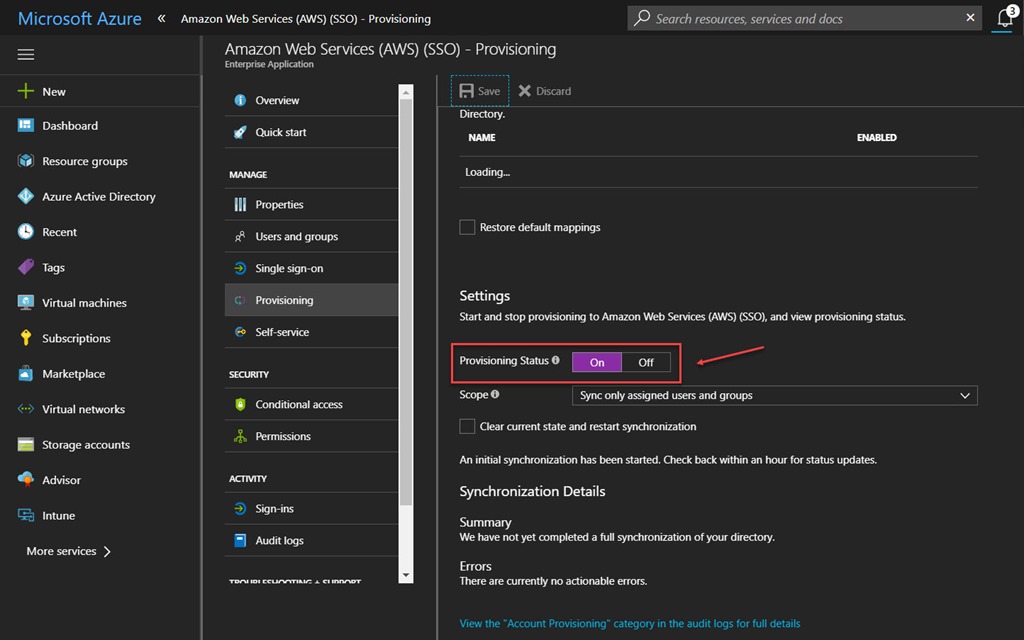Click the Discard button
The width and height of the screenshot is (1024, 640).
[x=545, y=91]
